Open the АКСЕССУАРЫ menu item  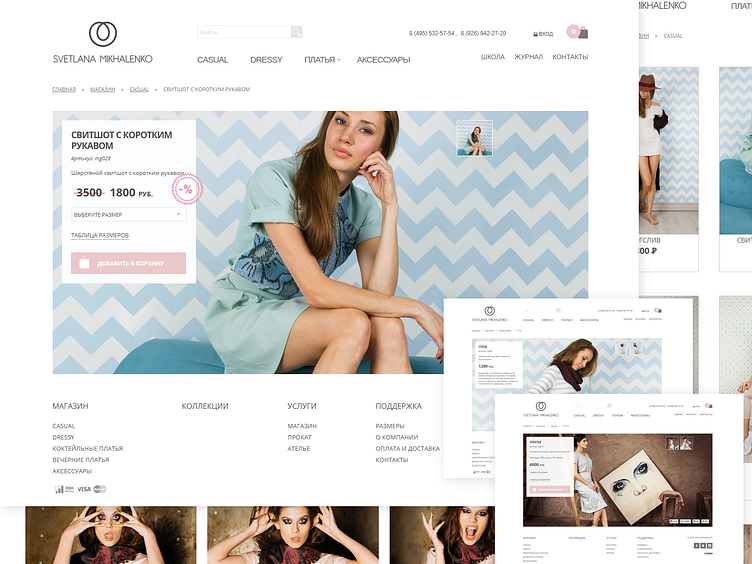pyautogui.click(x=383, y=60)
